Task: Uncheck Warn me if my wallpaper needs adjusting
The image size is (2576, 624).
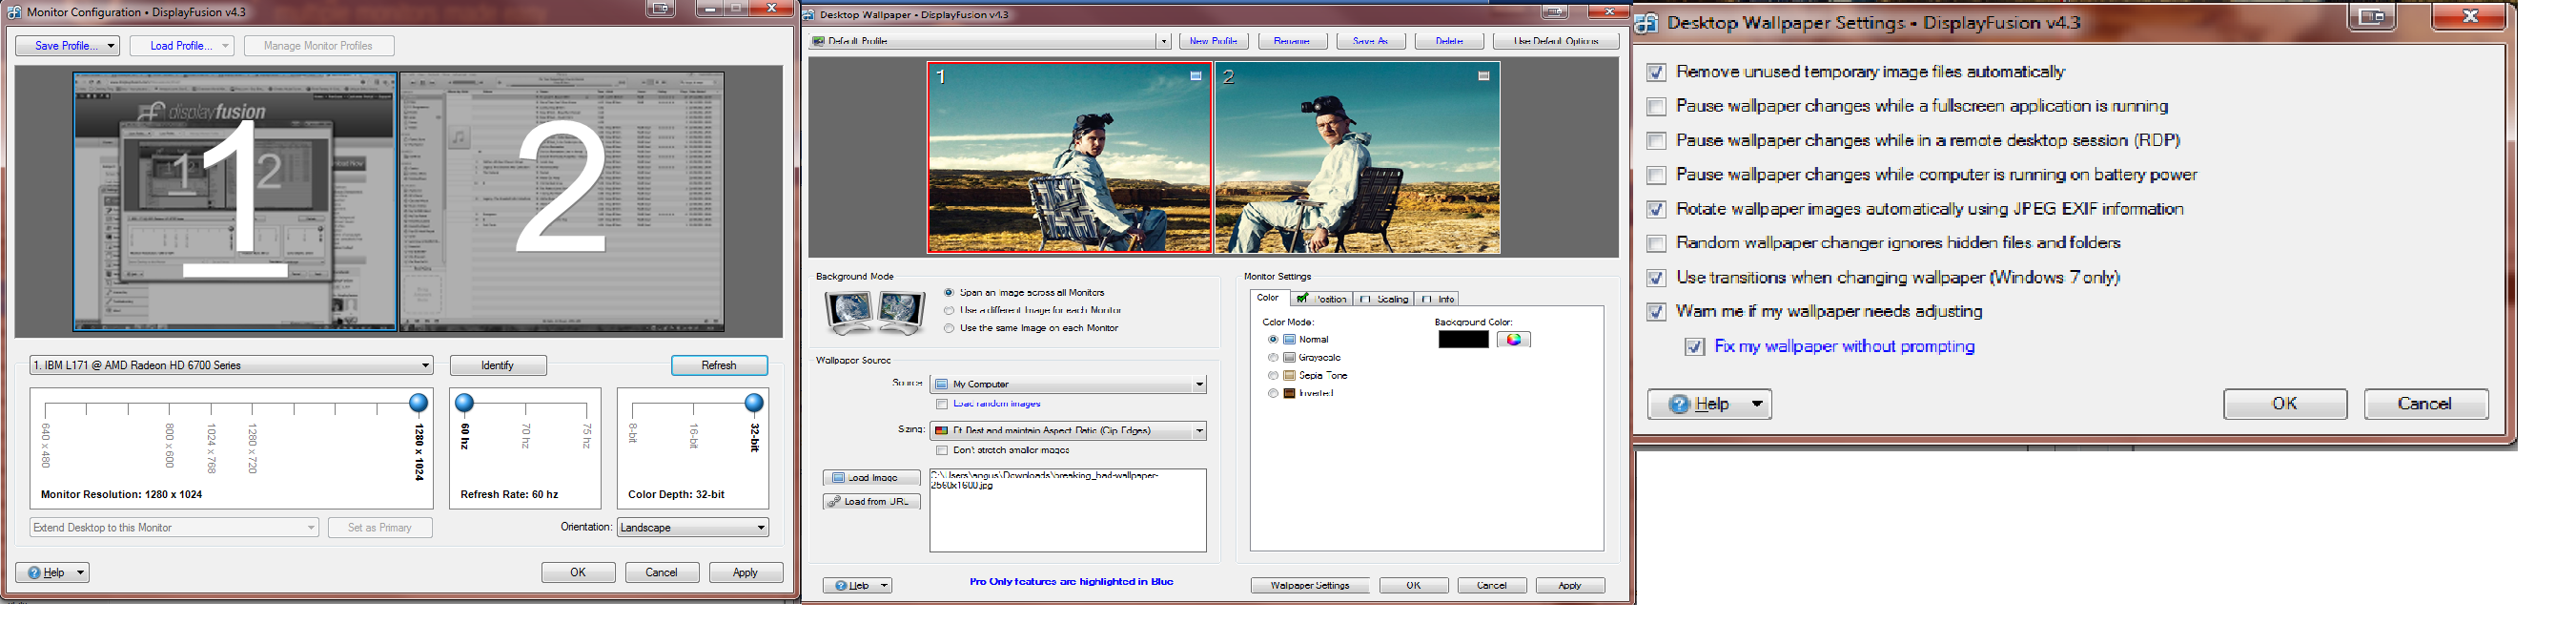Action: [1656, 312]
